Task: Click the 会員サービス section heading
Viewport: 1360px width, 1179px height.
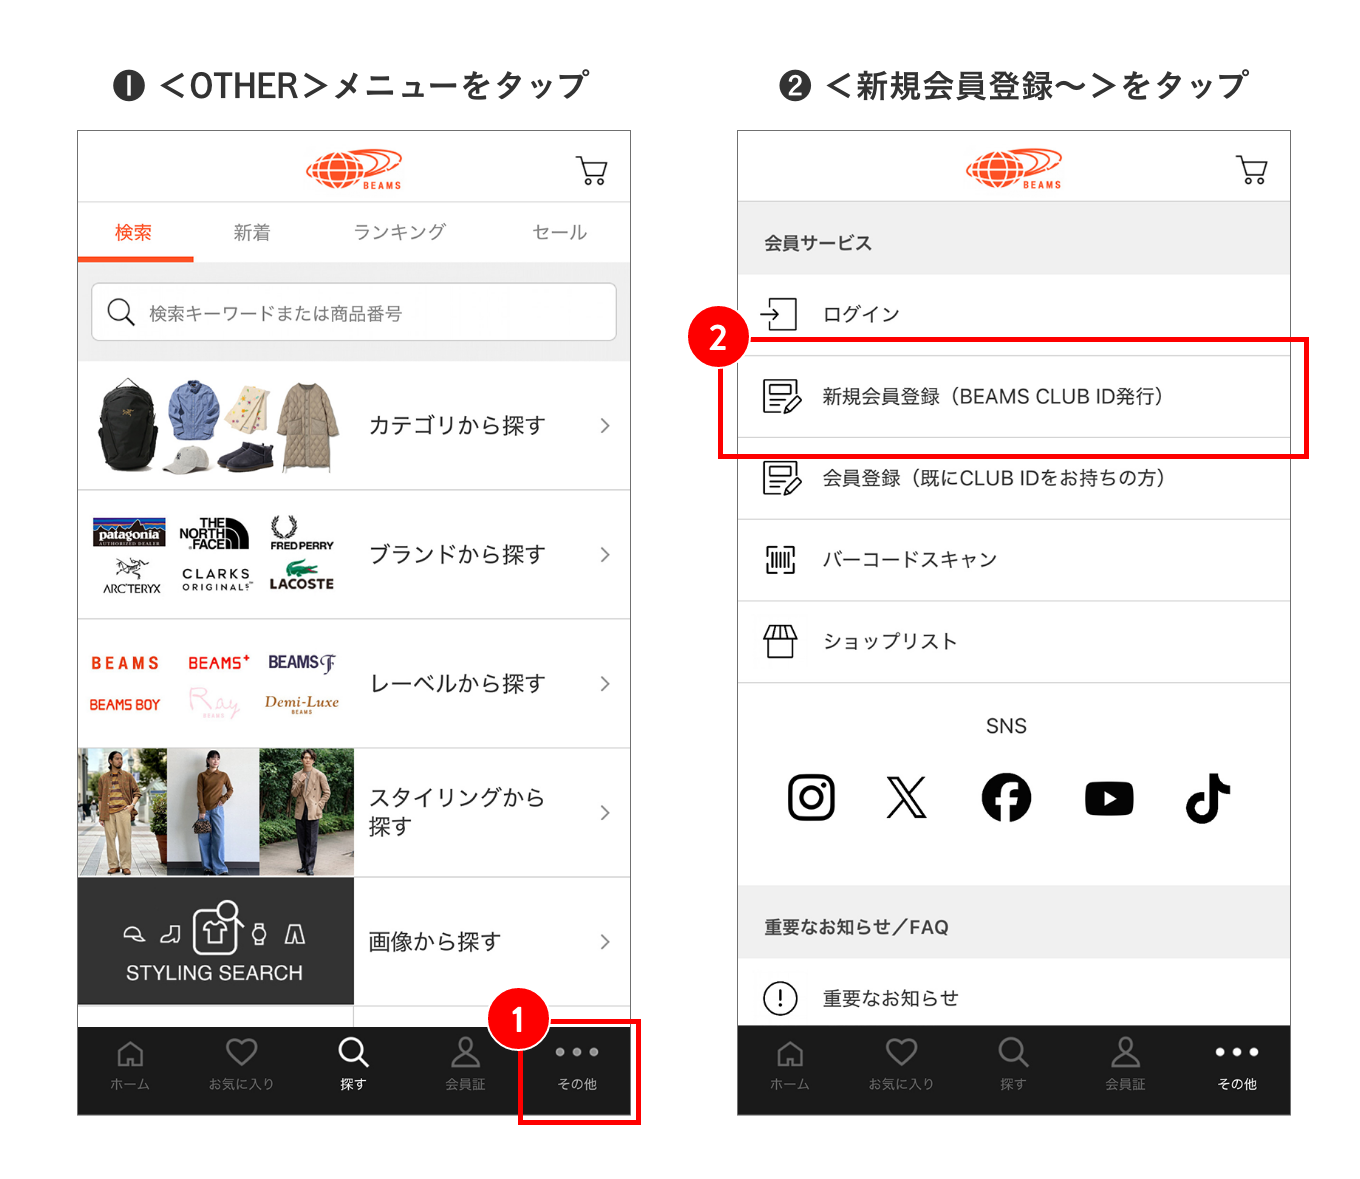Action: (x=818, y=243)
